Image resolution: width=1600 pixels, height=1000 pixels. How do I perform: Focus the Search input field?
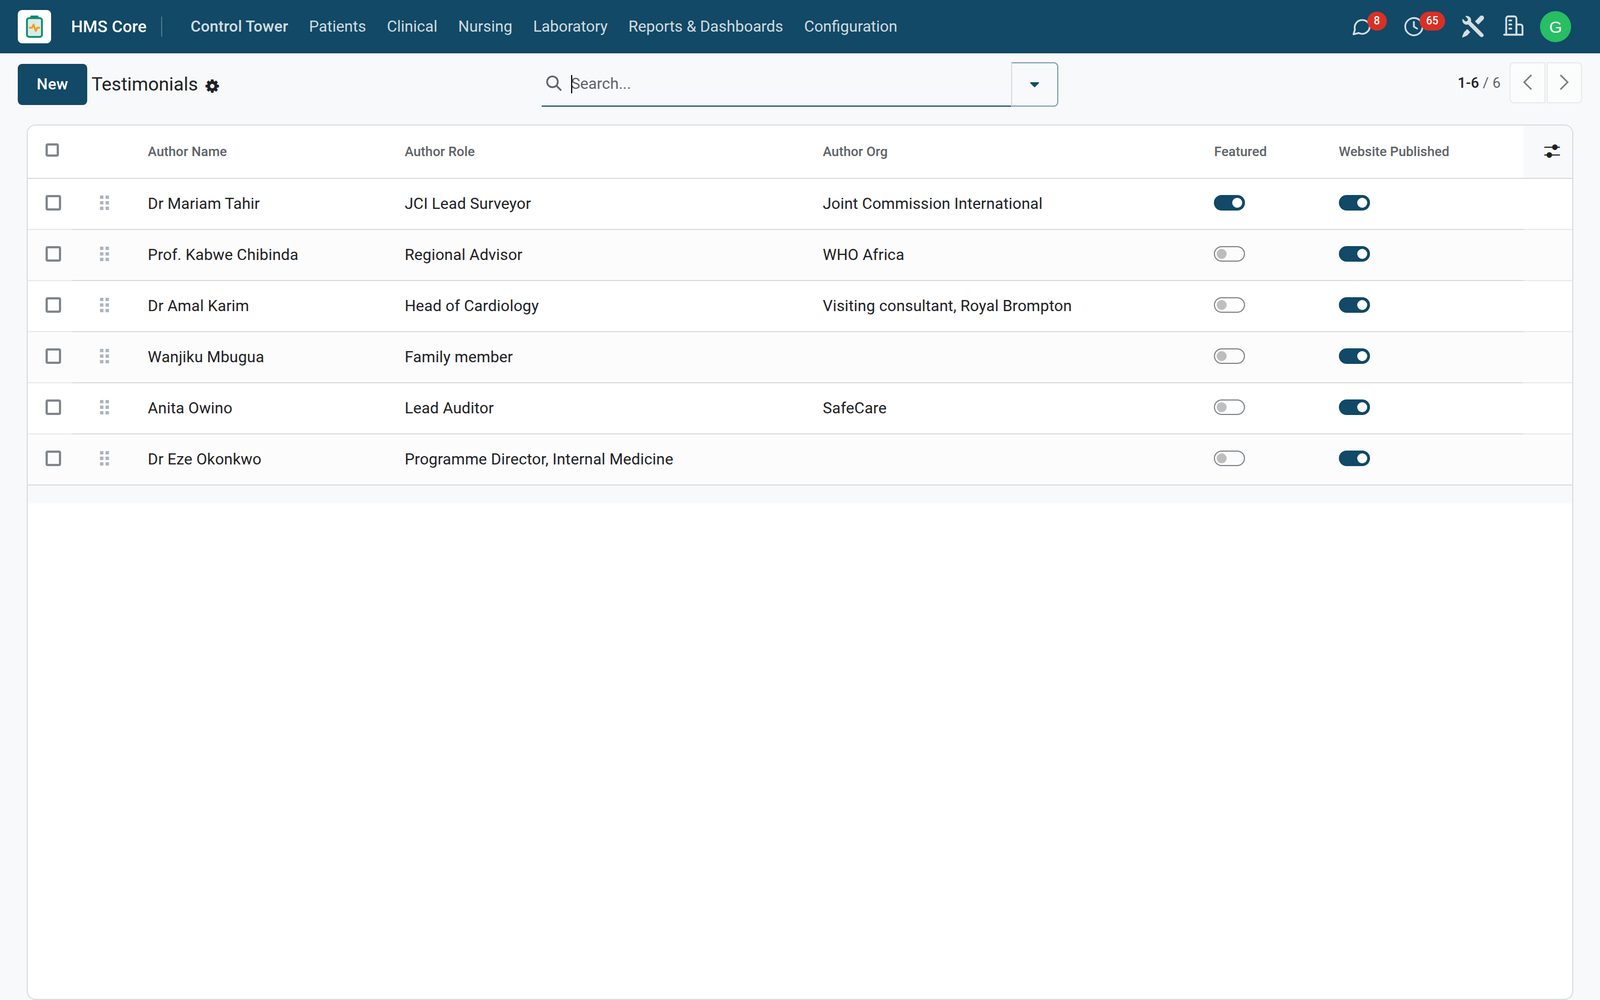tap(788, 84)
